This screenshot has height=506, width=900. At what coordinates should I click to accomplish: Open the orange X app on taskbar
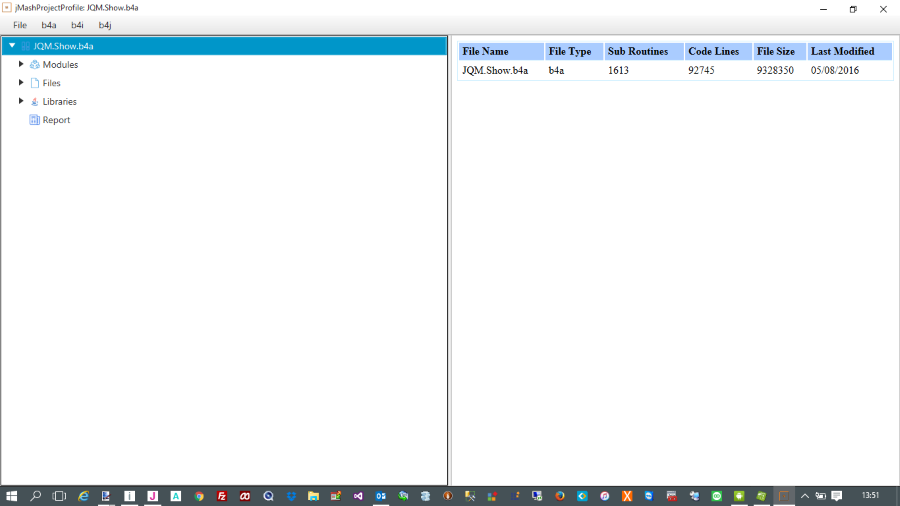point(627,496)
